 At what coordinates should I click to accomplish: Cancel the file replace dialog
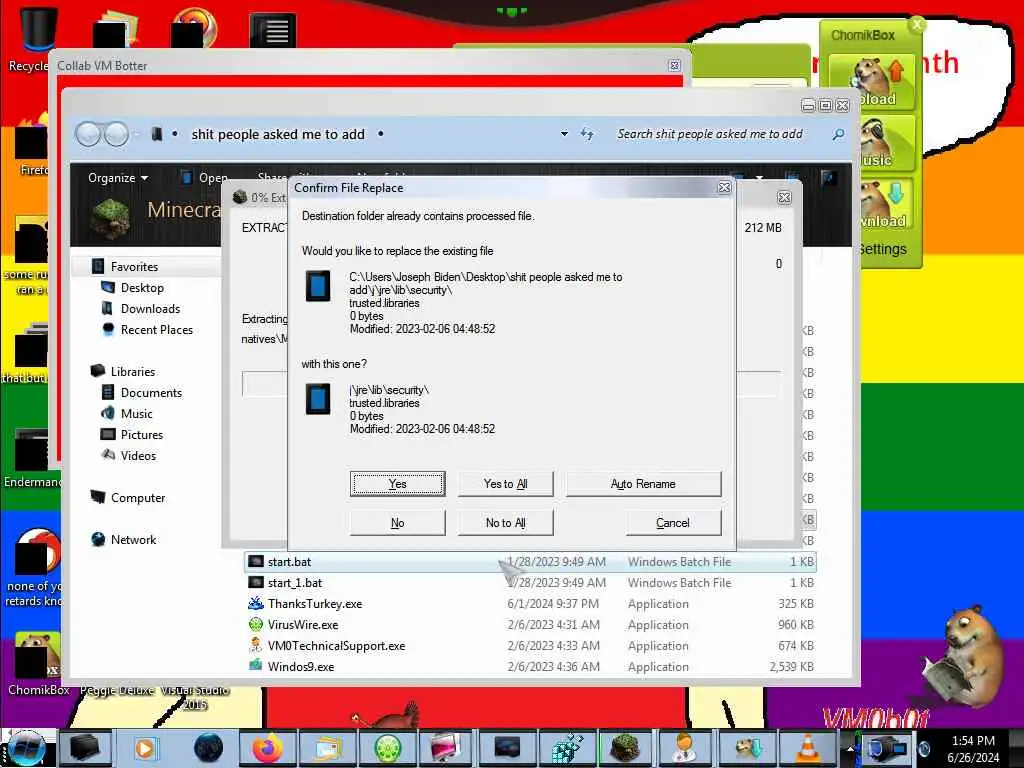pyautogui.click(x=673, y=522)
